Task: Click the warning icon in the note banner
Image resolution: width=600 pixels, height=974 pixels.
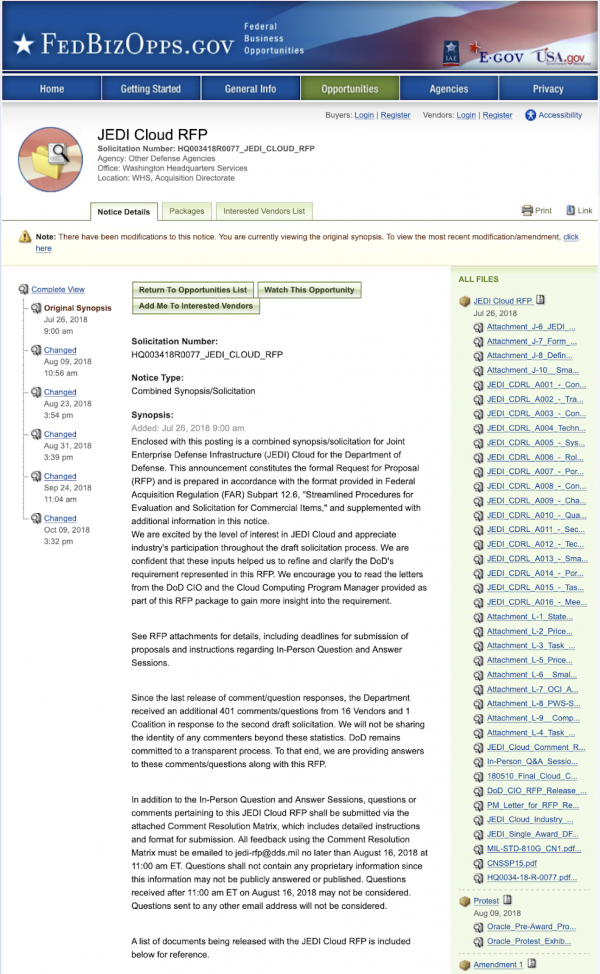Action: pyautogui.click(x=25, y=237)
